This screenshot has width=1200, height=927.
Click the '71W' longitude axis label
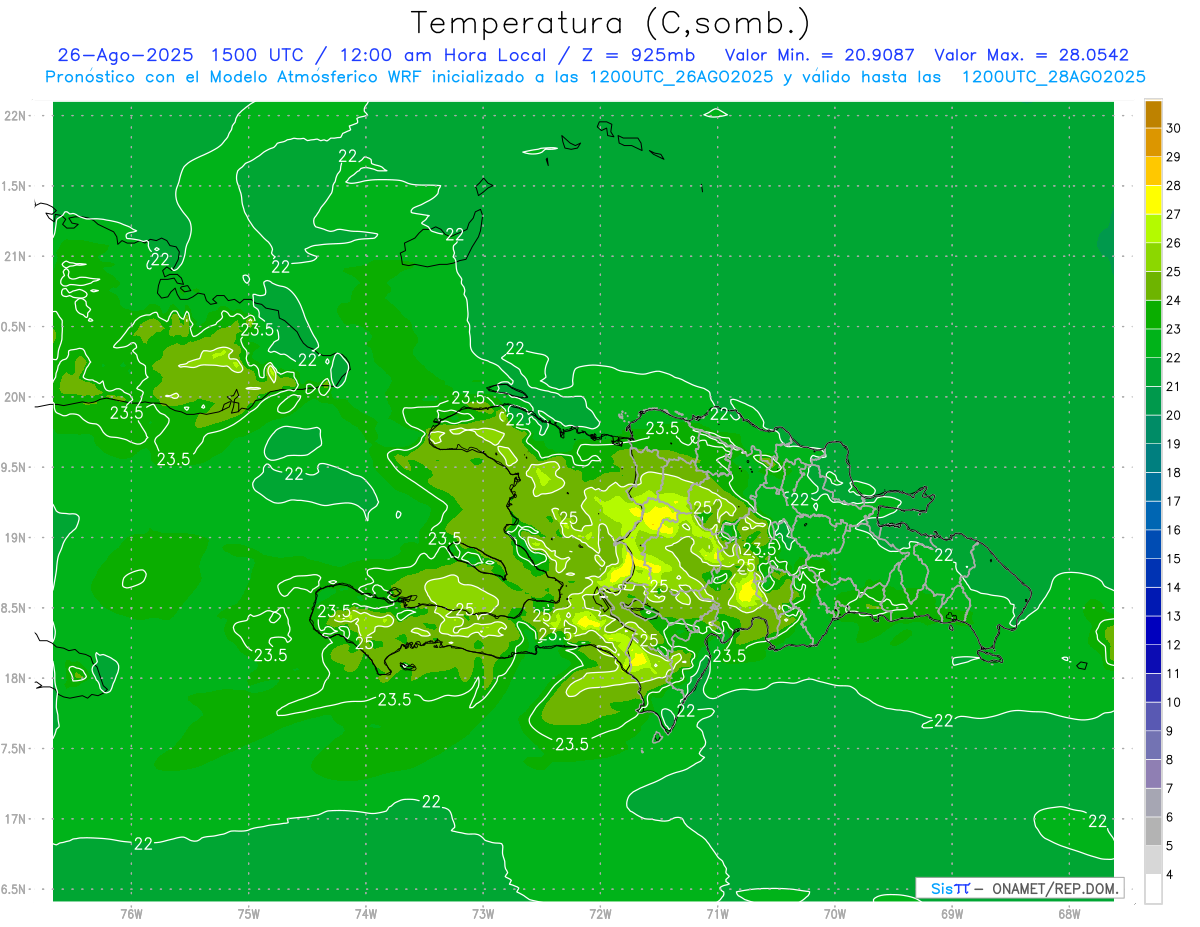717,914
